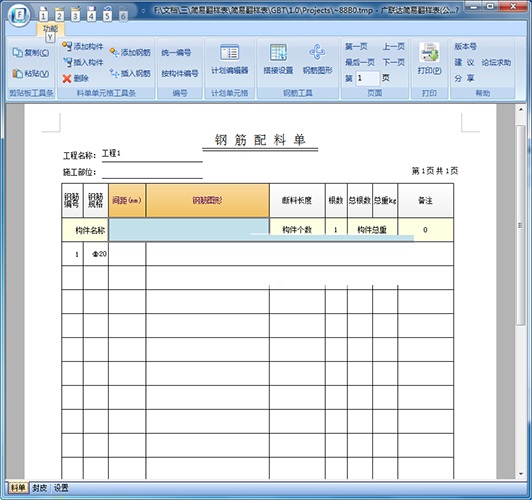Click the 插入钢筋 insert rebar button
Viewport: 532px width, 500px height.
tap(130, 73)
